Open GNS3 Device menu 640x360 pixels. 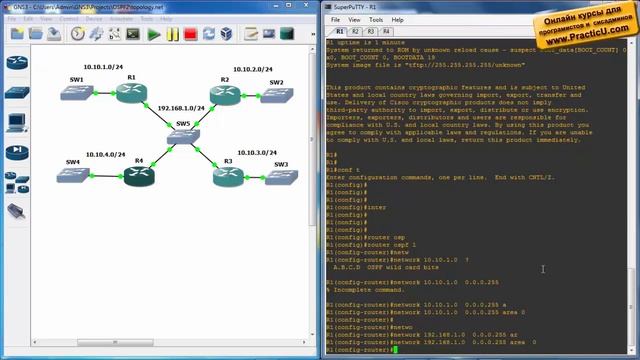coord(94,19)
